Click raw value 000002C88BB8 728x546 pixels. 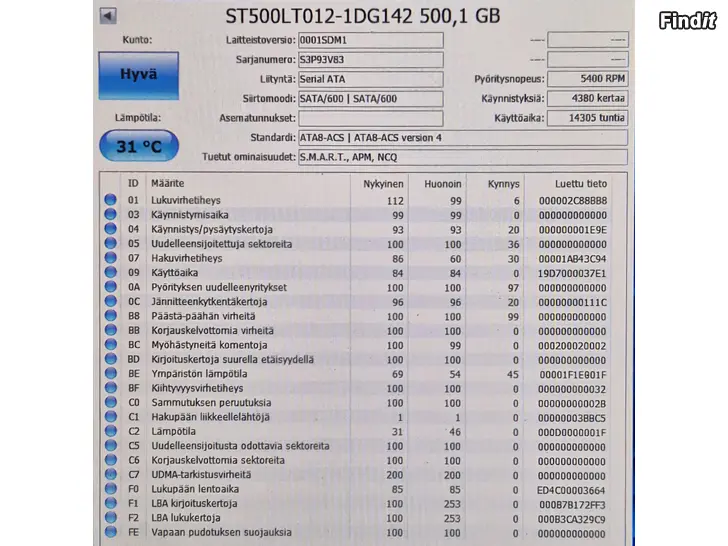[572, 201]
